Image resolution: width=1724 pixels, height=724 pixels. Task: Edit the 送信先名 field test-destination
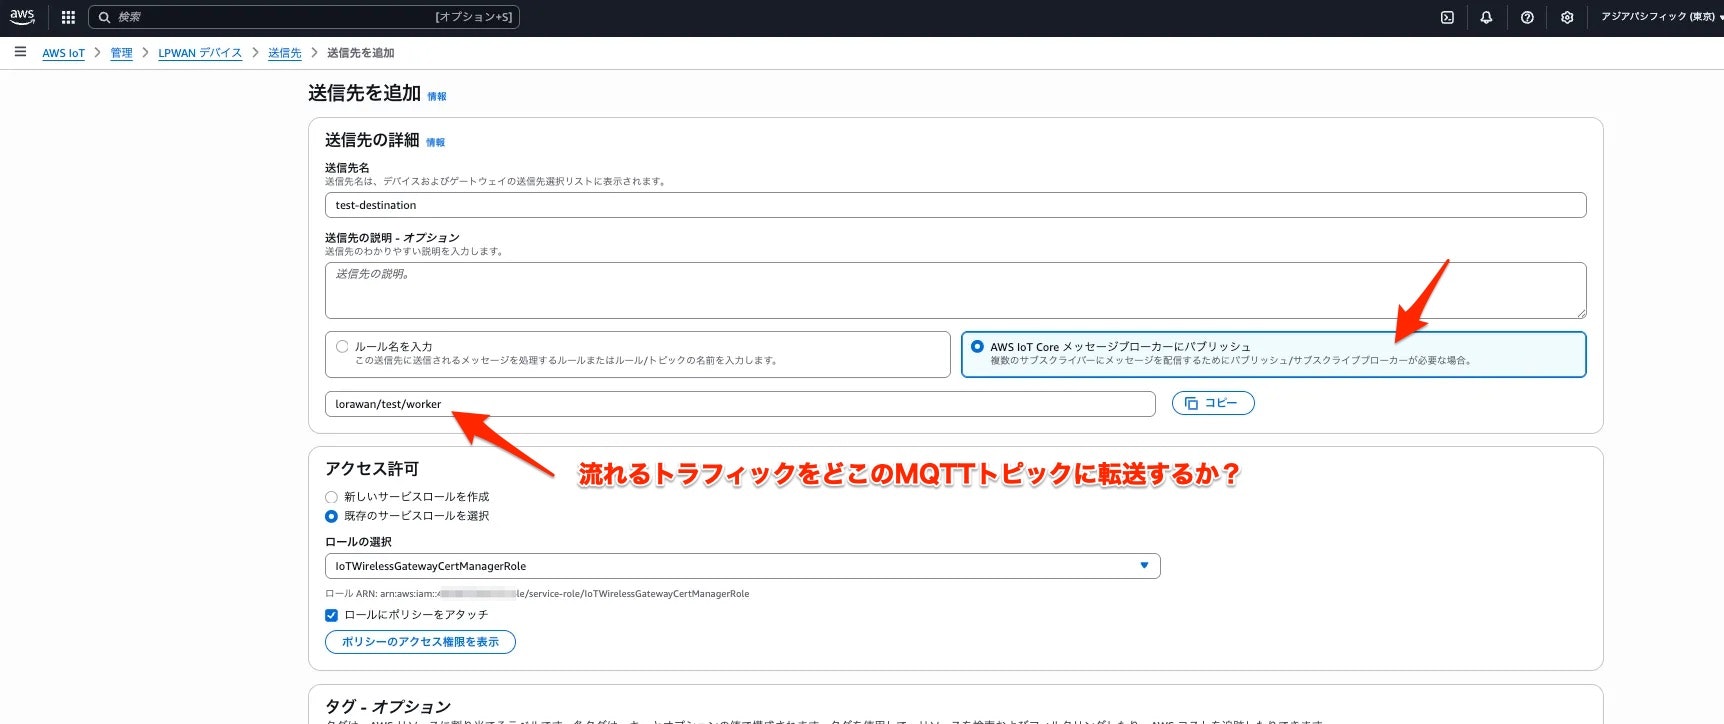point(955,205)
